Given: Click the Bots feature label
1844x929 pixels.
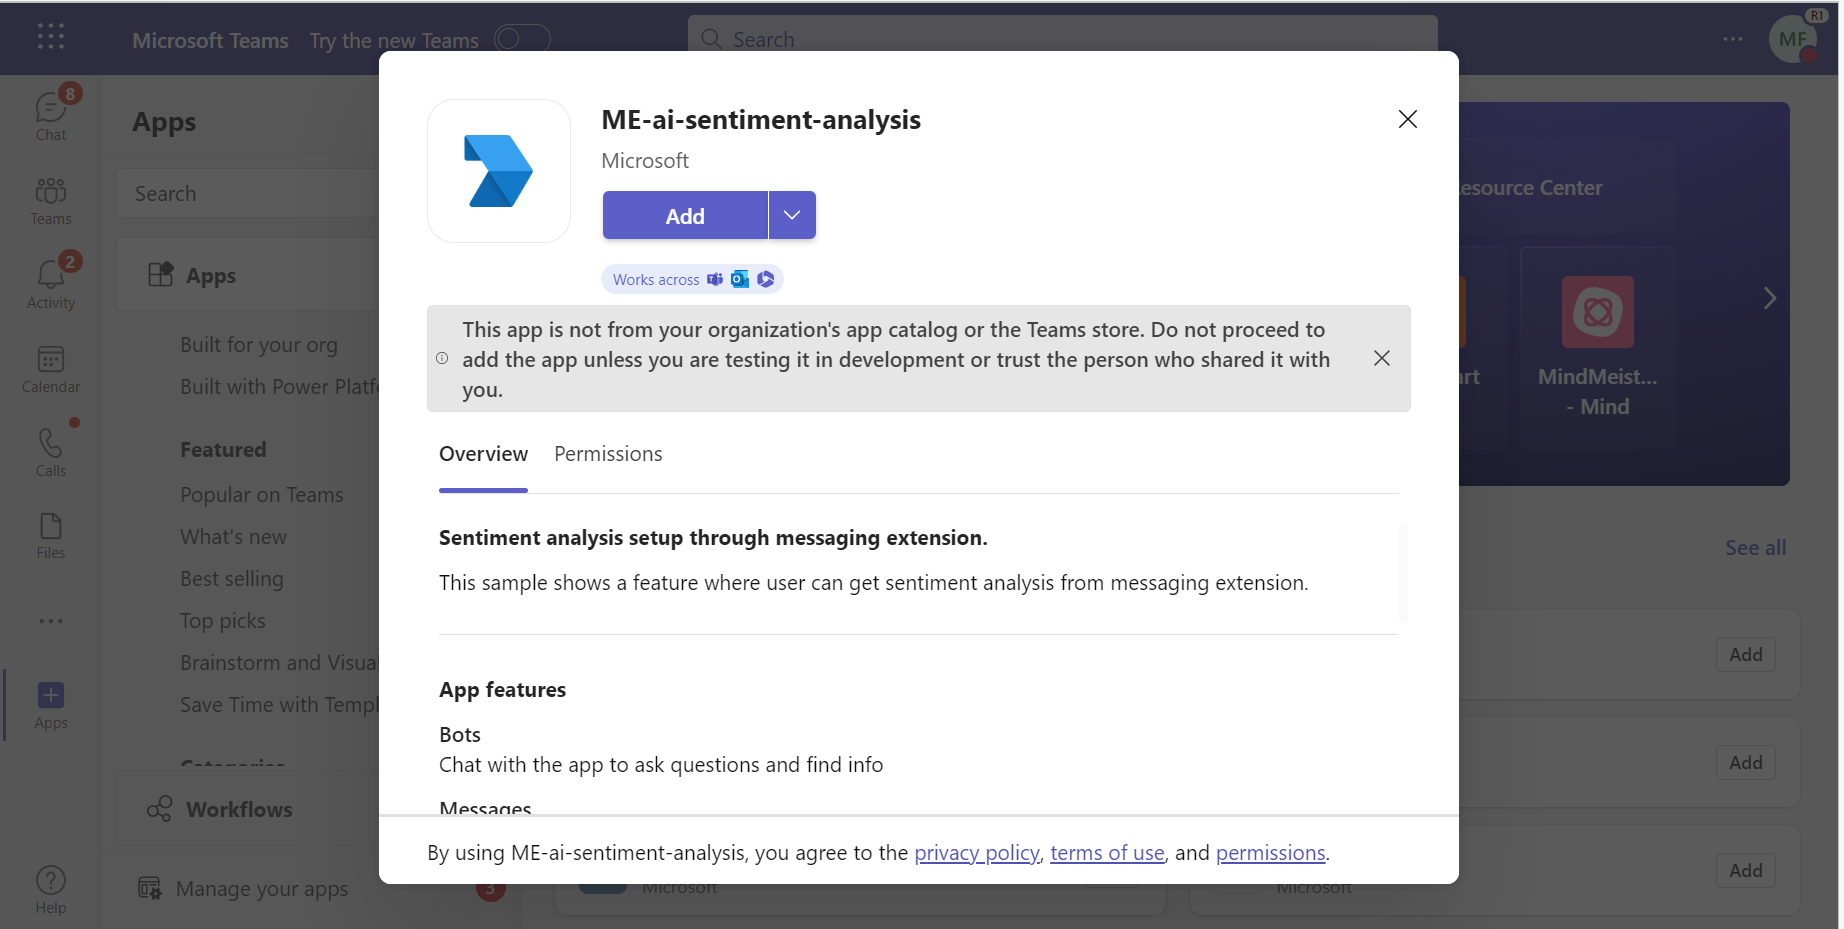Looking at the screenshot, I should 460,735.
